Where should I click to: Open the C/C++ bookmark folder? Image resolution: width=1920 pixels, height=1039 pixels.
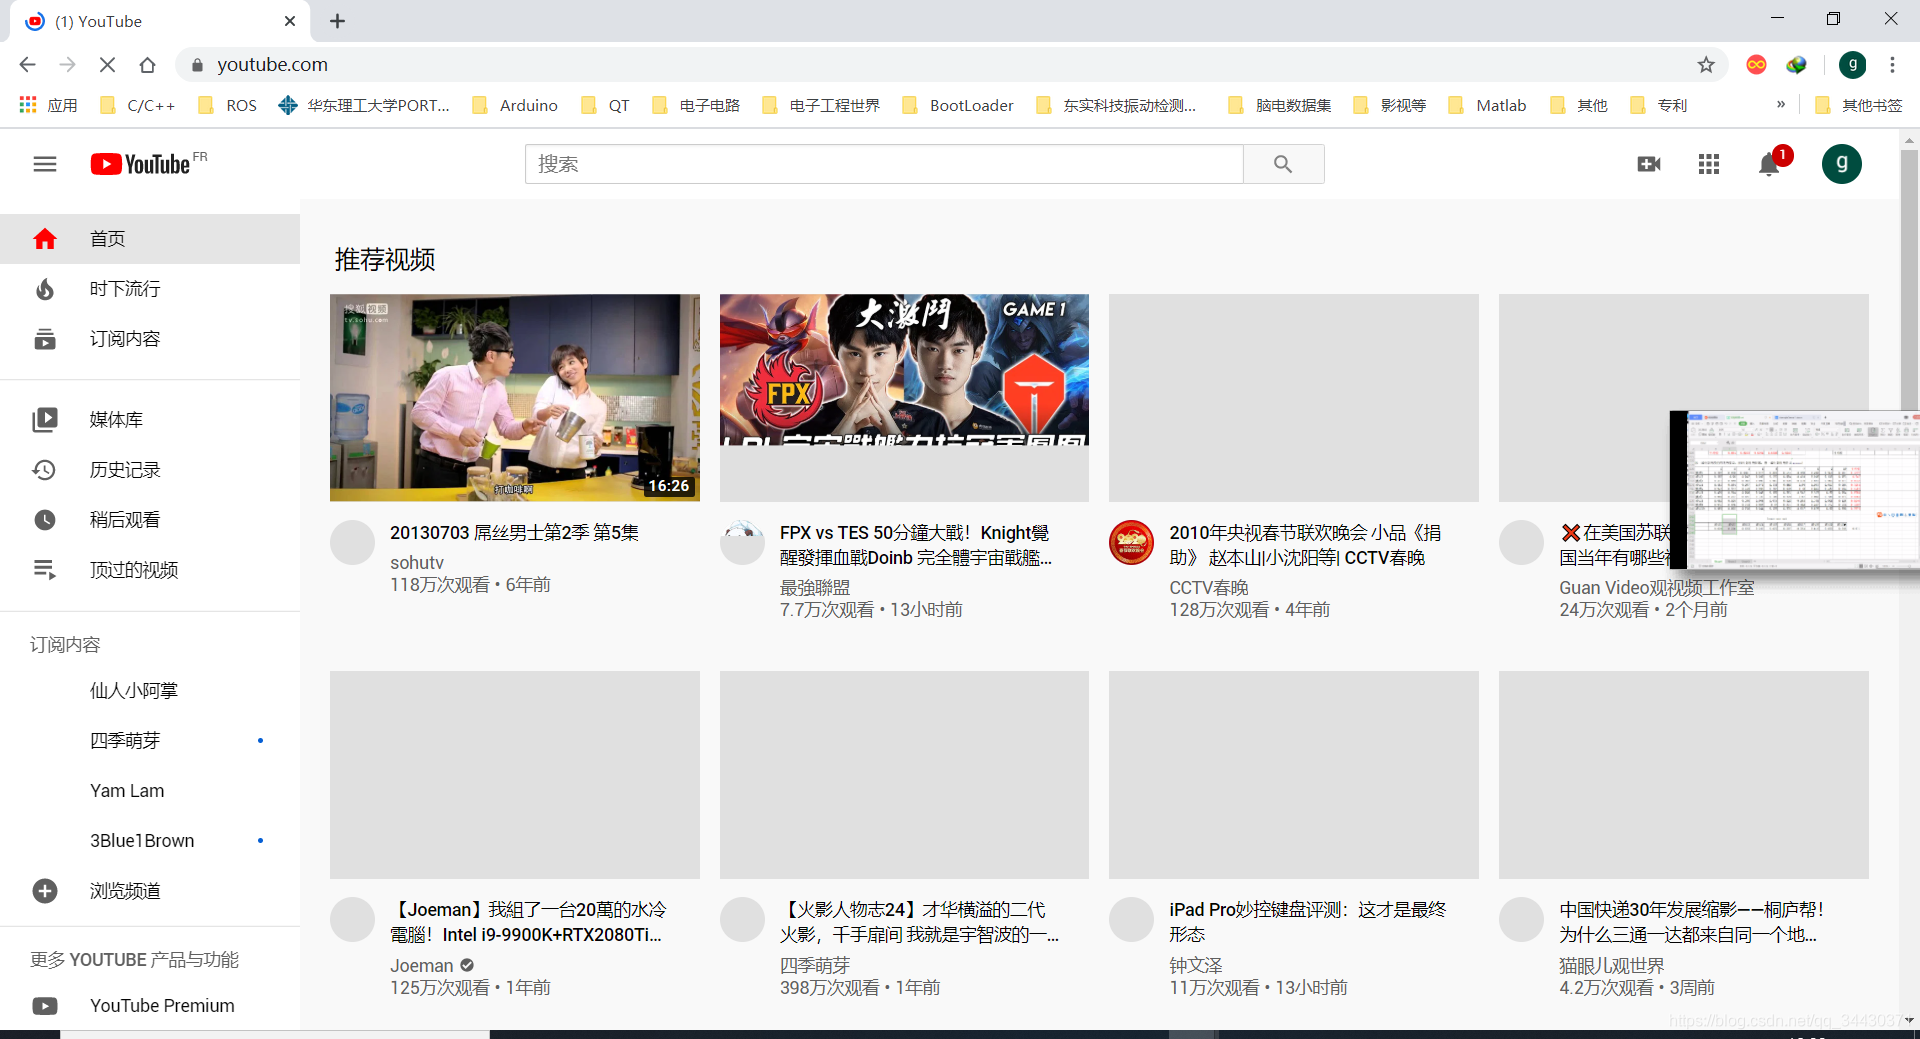(138, 105)
